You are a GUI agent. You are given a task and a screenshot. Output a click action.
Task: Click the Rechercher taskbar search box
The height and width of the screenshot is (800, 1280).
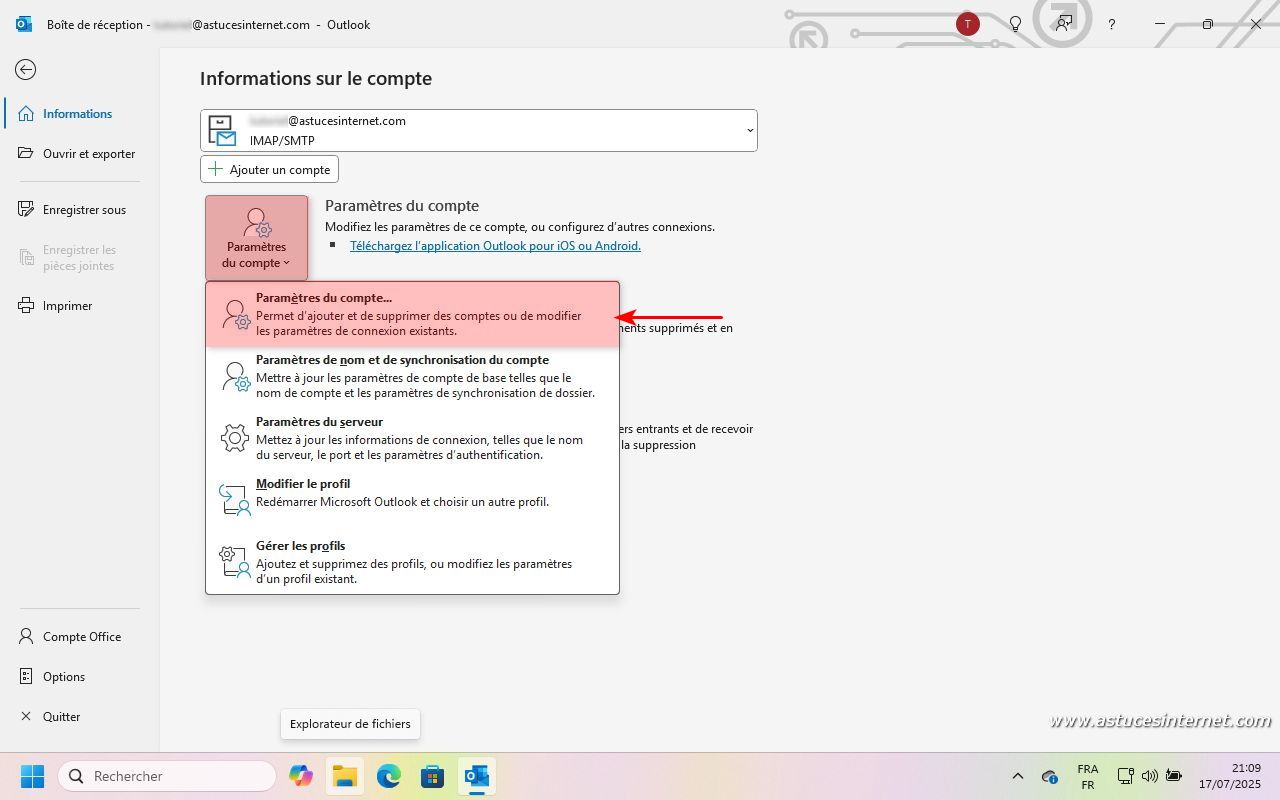167,776
